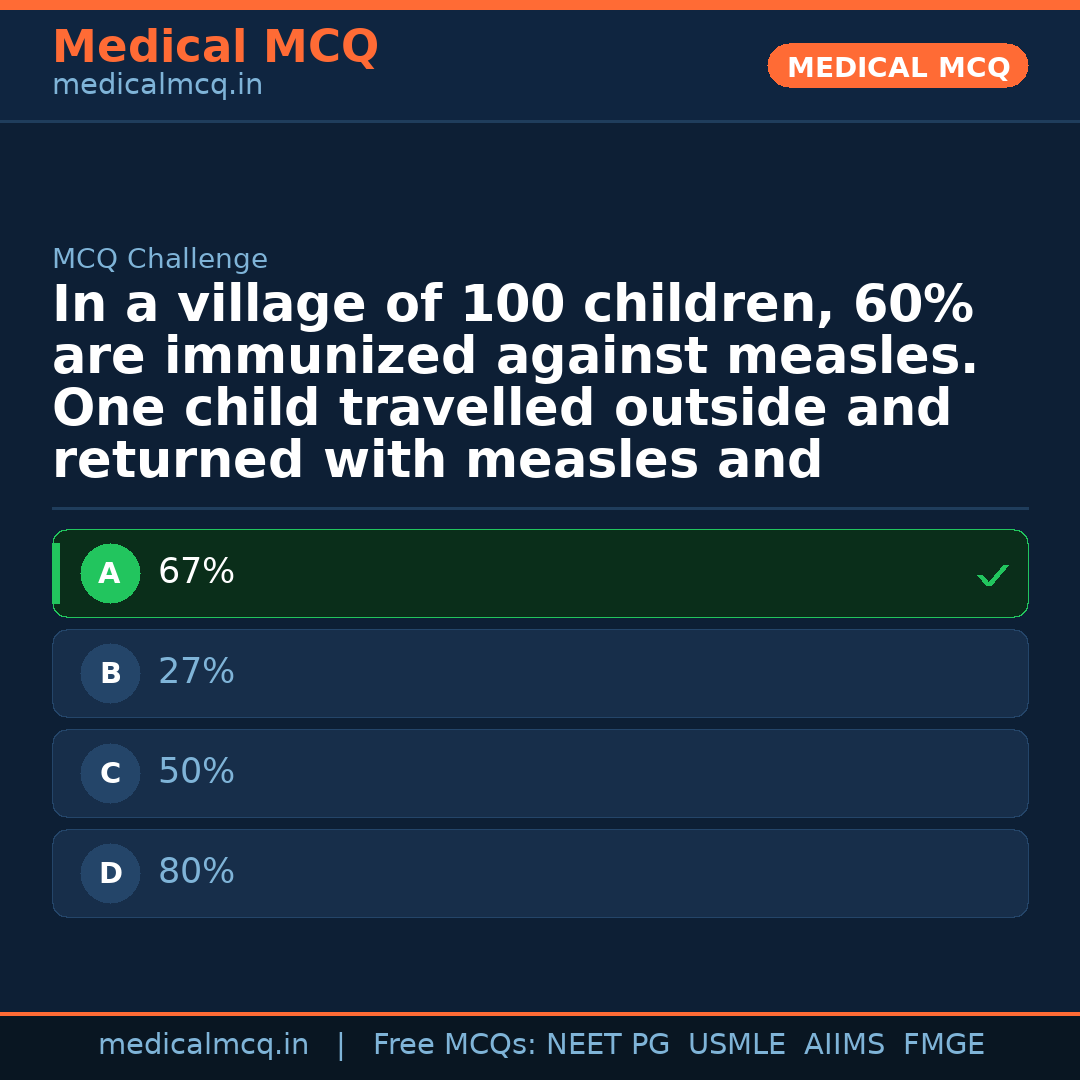Select the 67% answer option
1080x1080 pixels.
tap(540, 573)
